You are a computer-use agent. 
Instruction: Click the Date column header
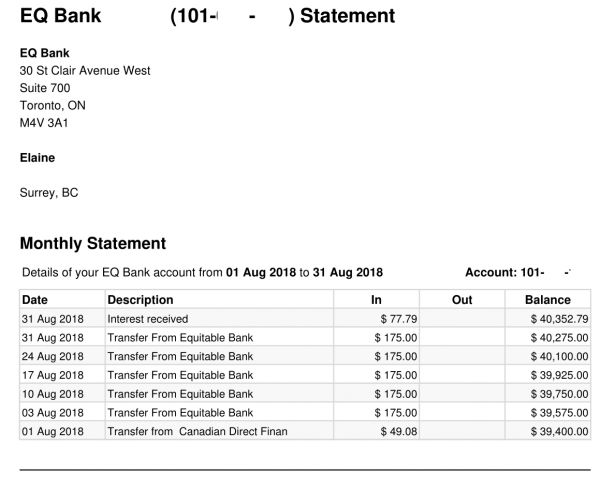tap(35, 300)
